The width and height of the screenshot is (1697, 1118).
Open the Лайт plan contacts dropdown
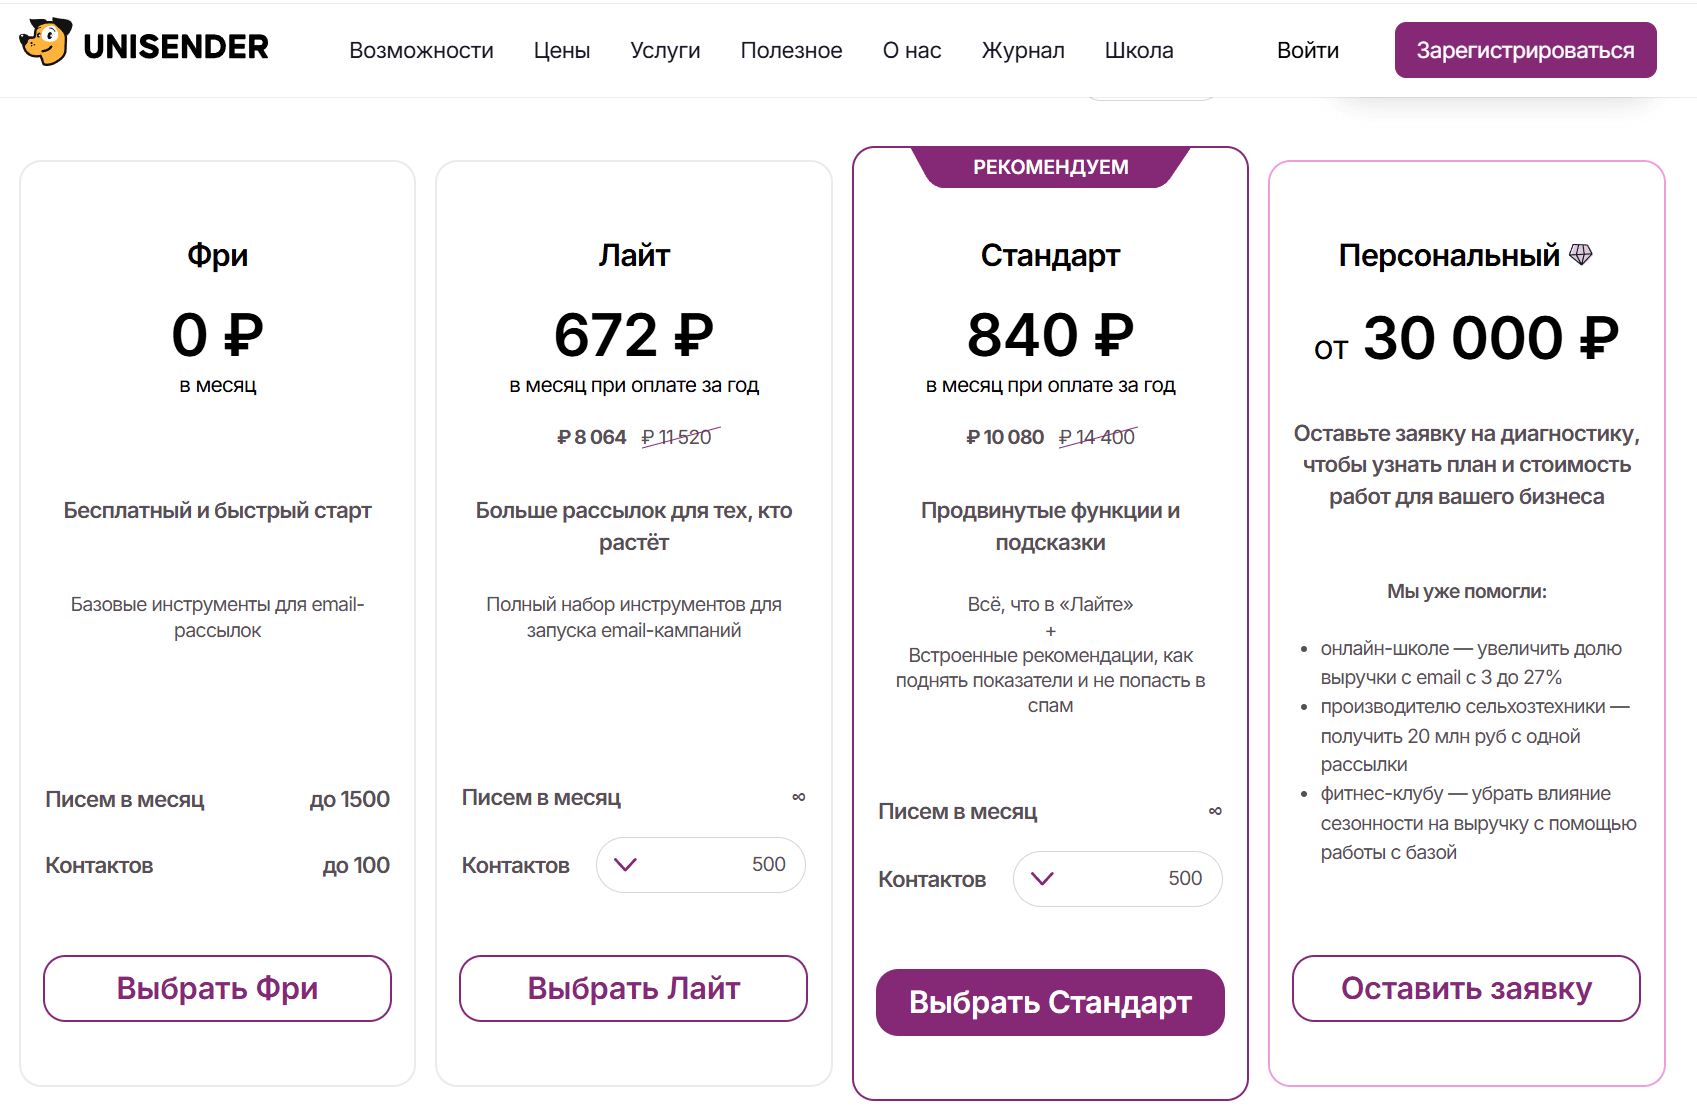(701, 865)
